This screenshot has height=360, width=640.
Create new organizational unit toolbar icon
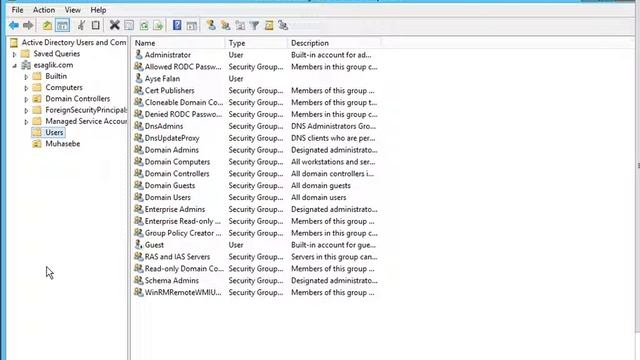(x=240, y=26)
